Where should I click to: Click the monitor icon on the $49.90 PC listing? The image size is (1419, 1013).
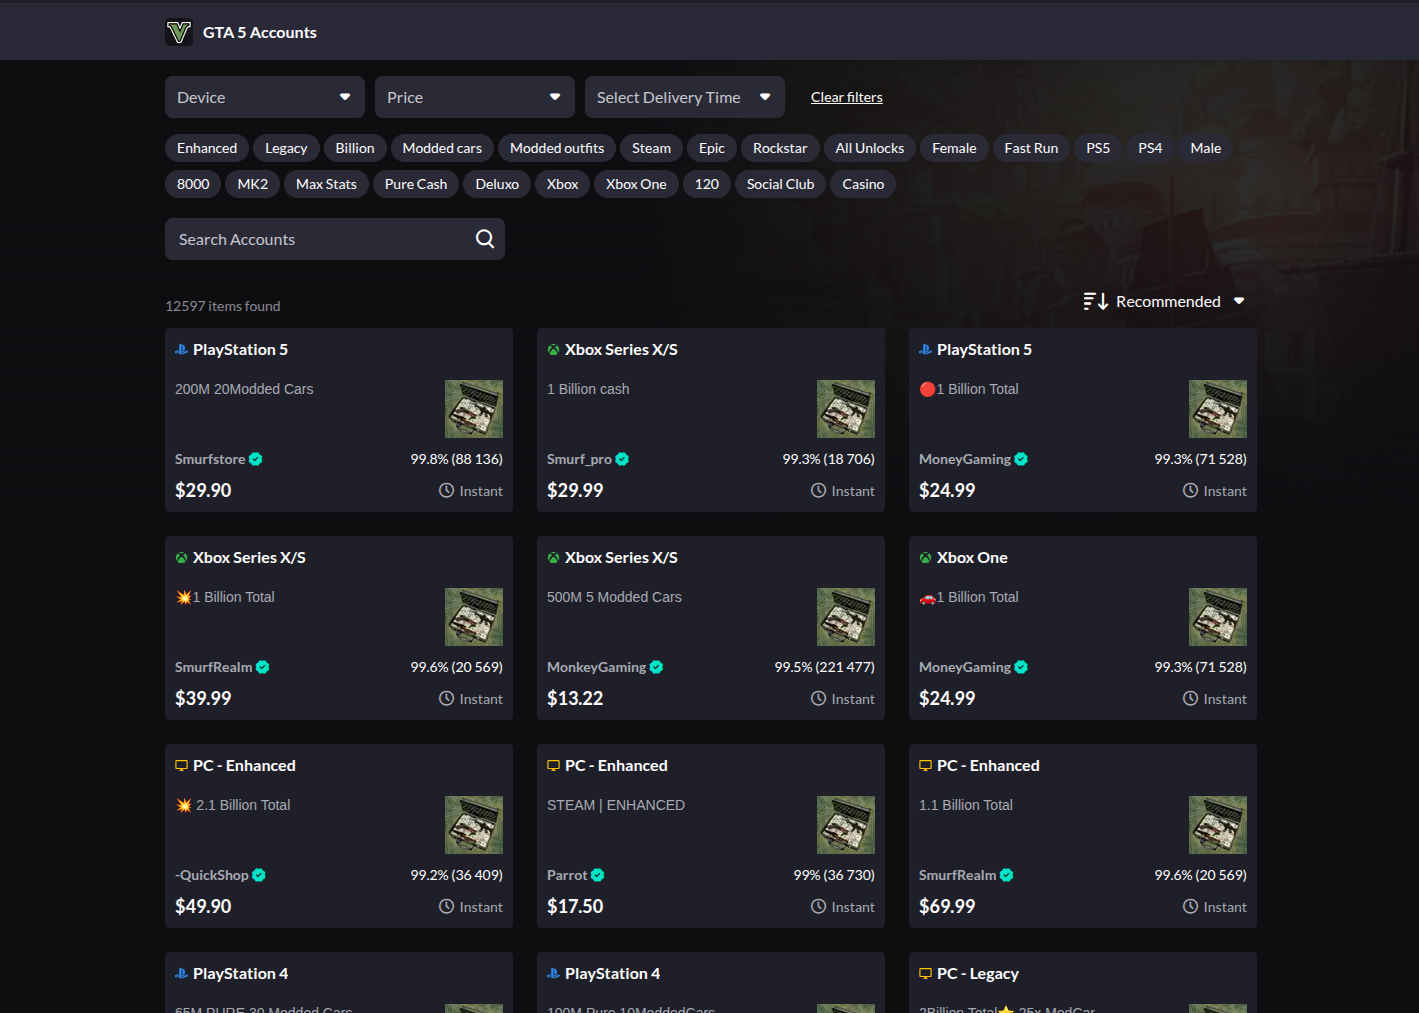181,766
